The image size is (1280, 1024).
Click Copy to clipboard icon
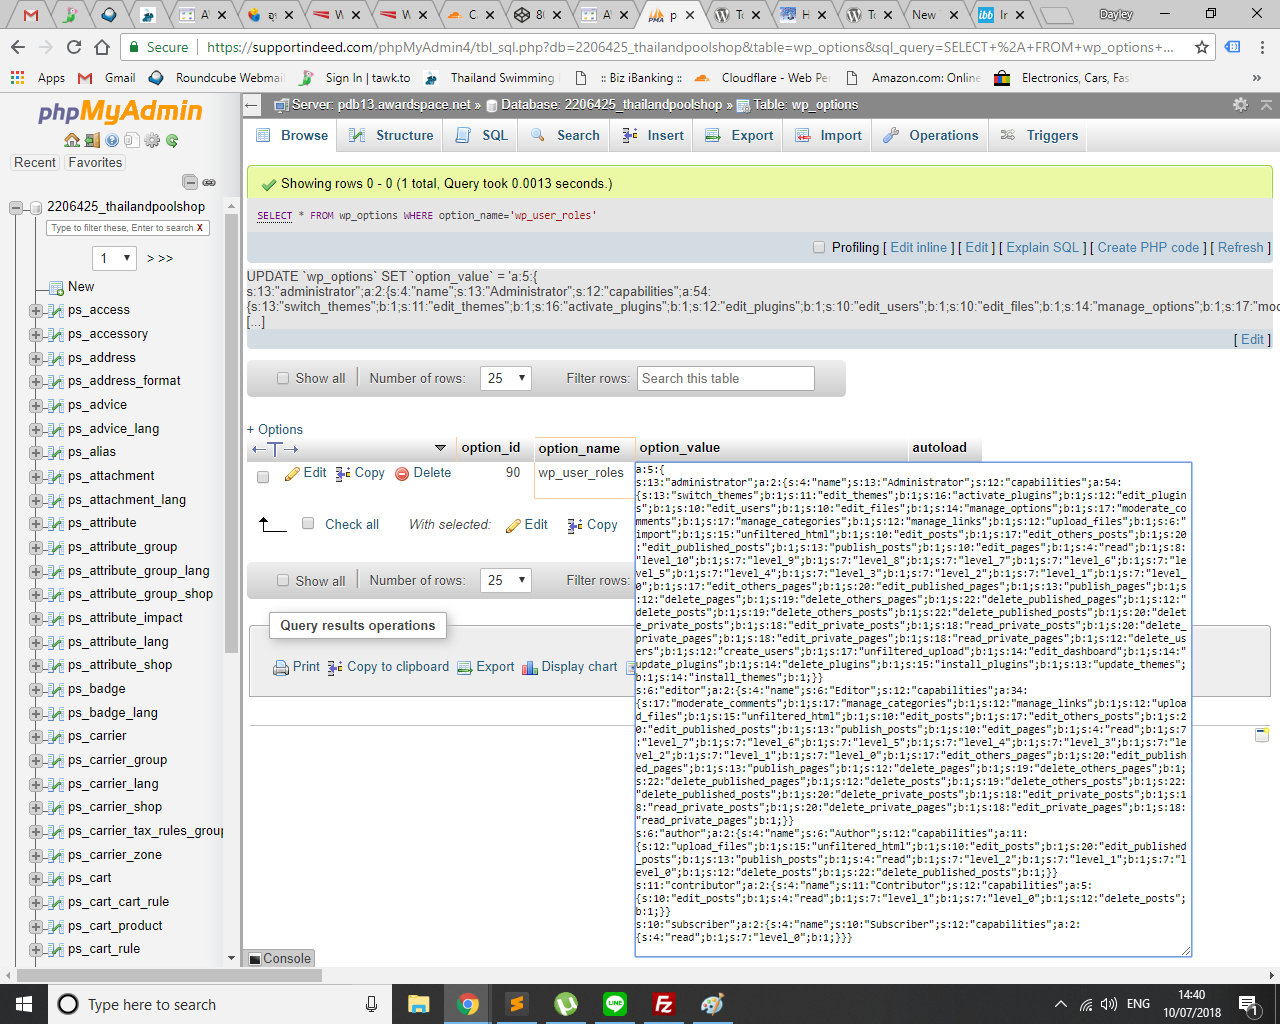click(335, 667)
